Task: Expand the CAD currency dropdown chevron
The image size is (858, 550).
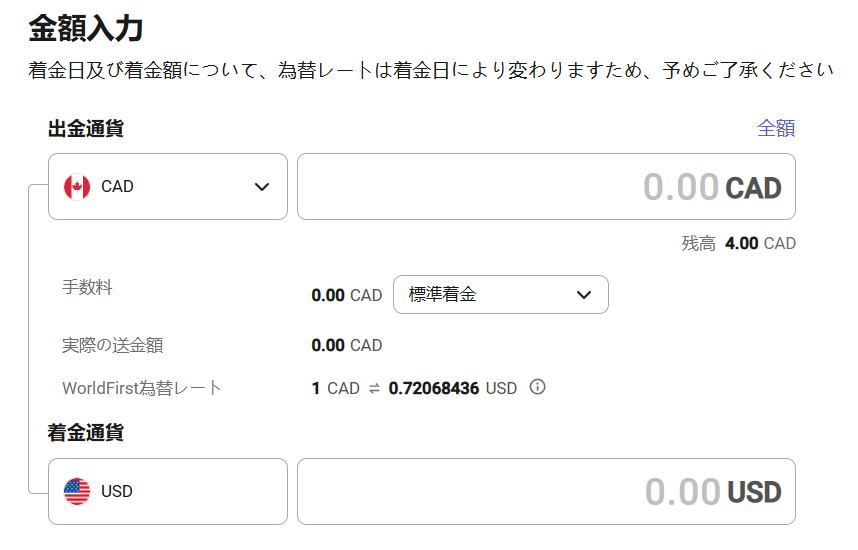Action: [x=262, y=187]
